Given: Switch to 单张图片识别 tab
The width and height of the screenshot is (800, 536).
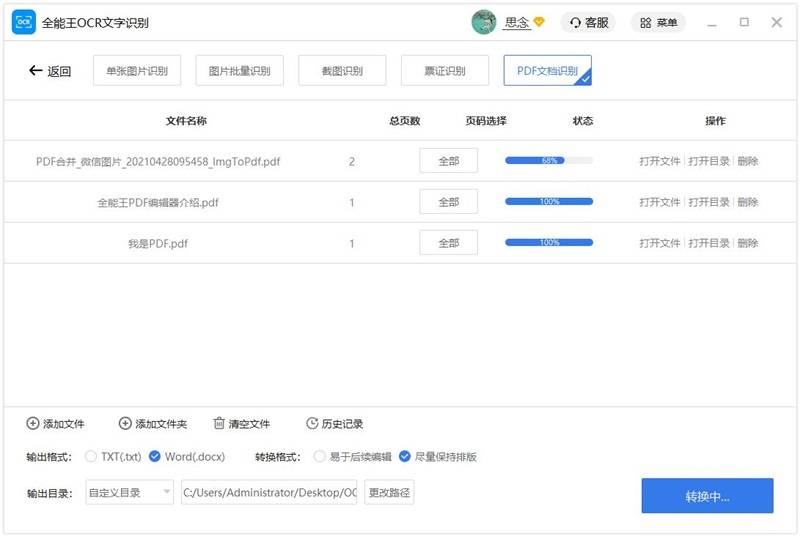Looking at the screenshot, I should (137, 70).
